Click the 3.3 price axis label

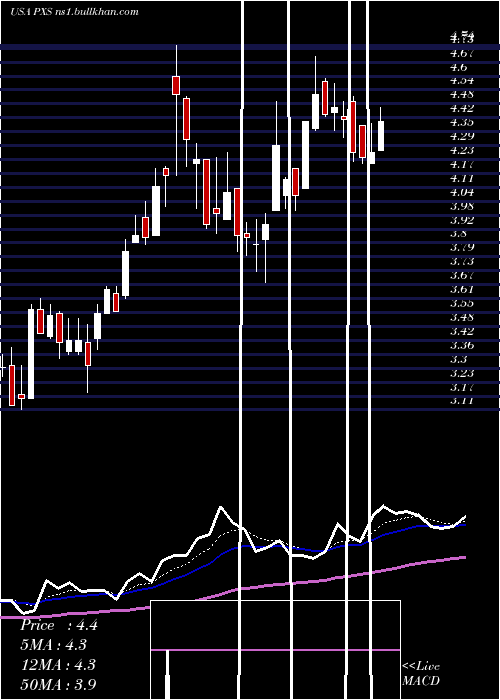point(459,359)
